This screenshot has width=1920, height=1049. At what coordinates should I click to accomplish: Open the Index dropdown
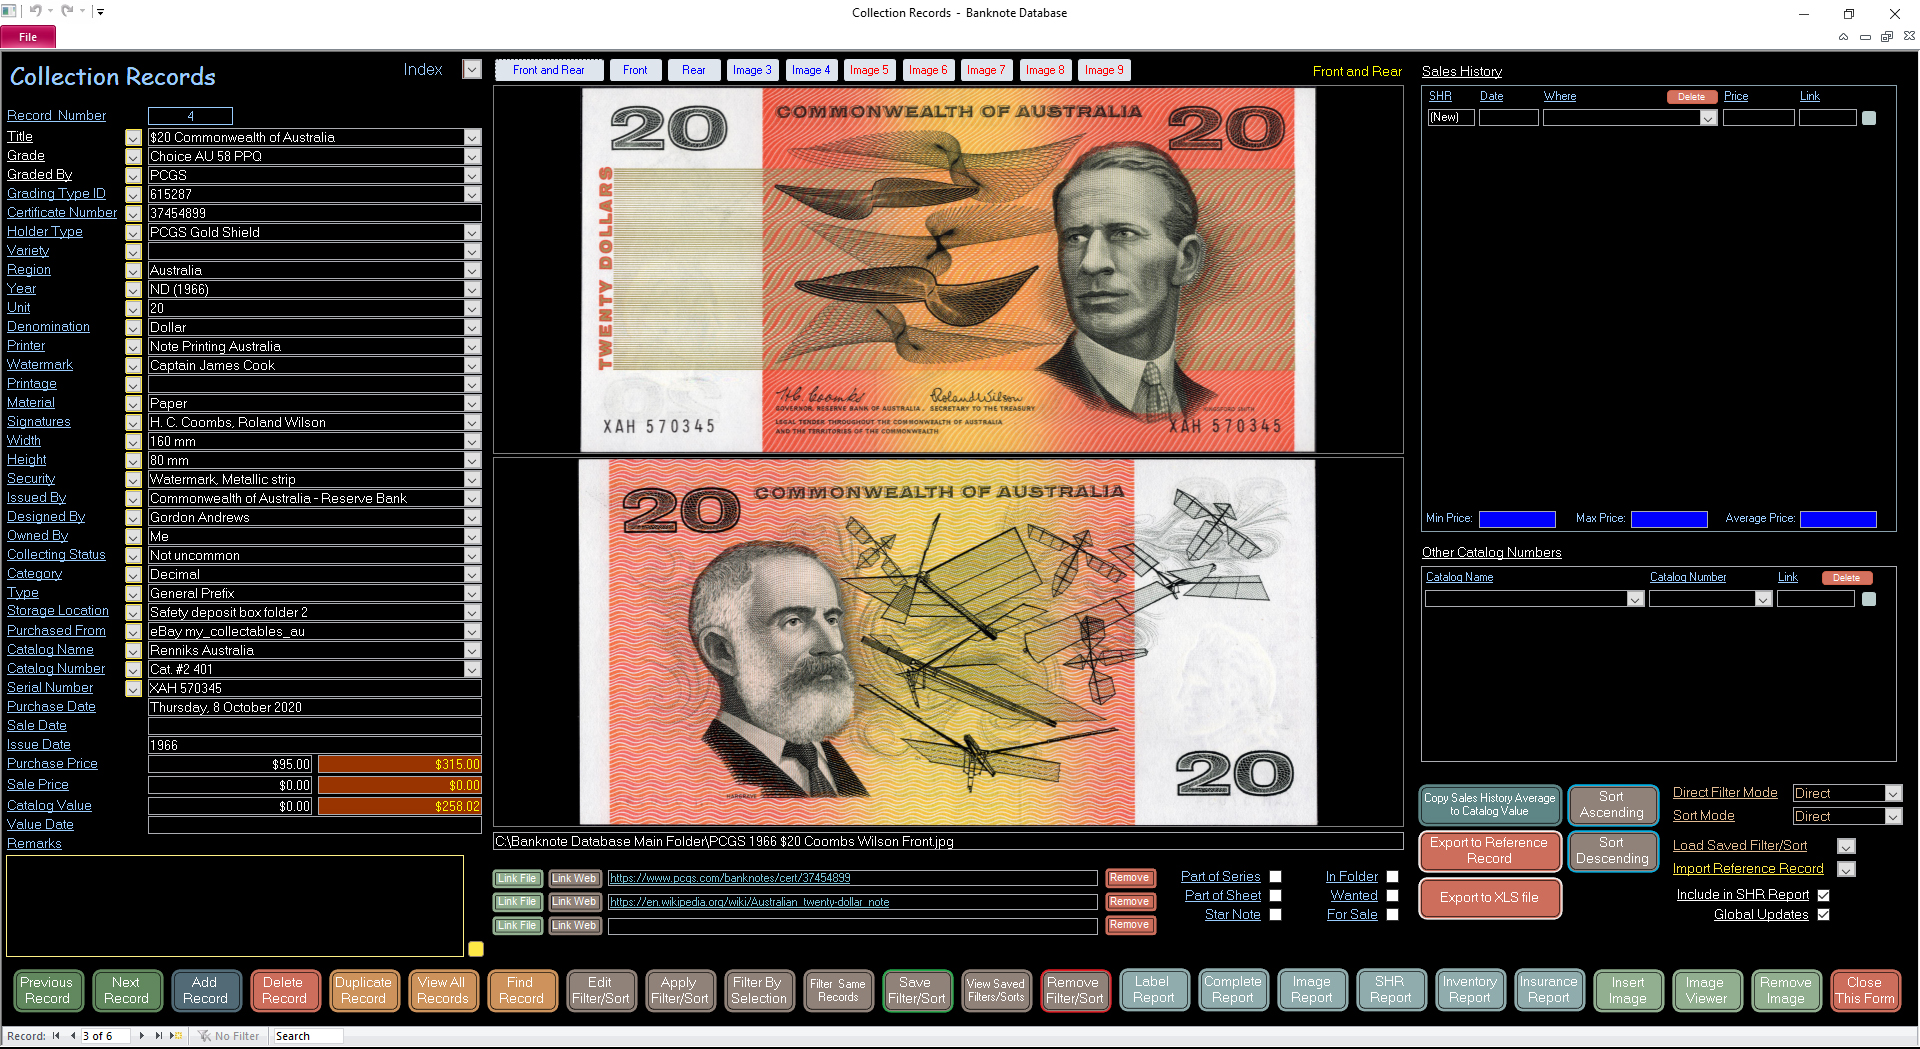point(472,70)
